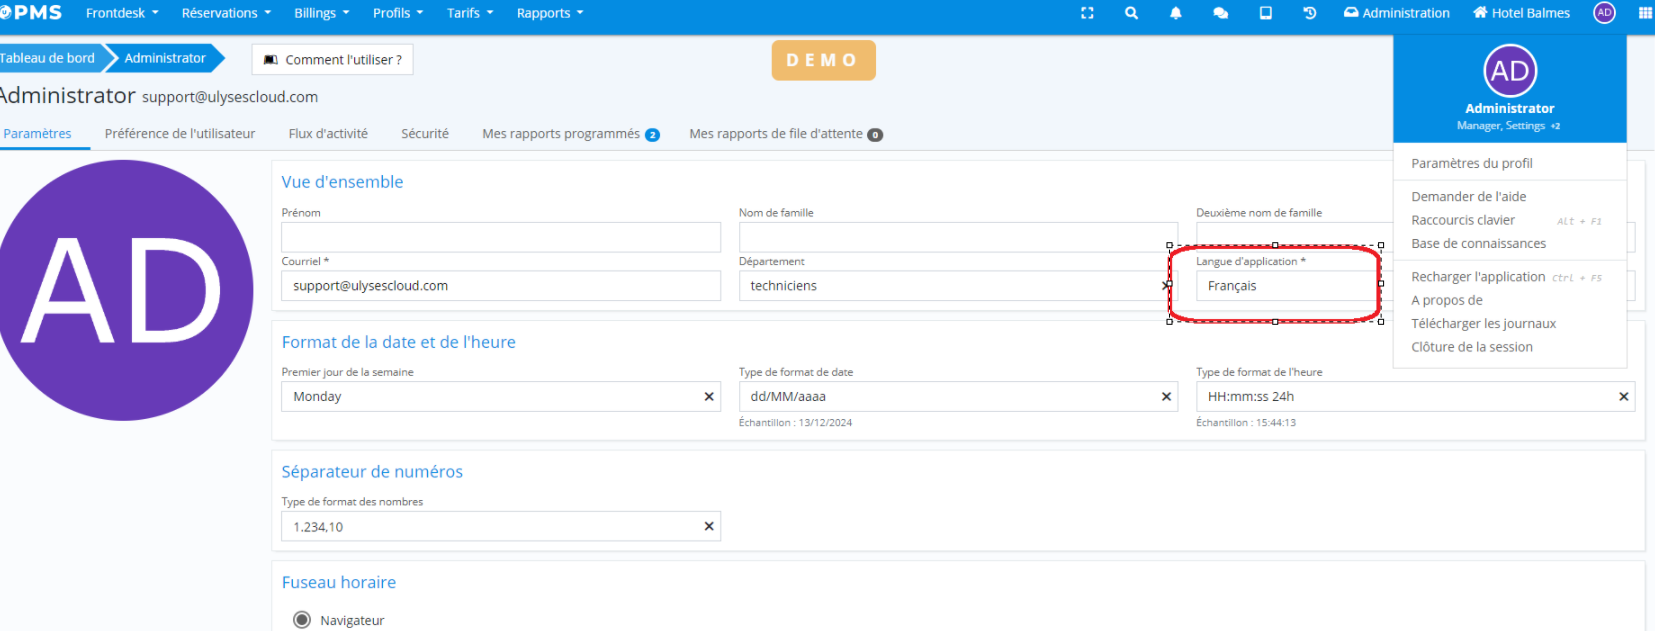Open the notifications bell
This screenshot has width=1655, height=631.
click(1176, 13)
